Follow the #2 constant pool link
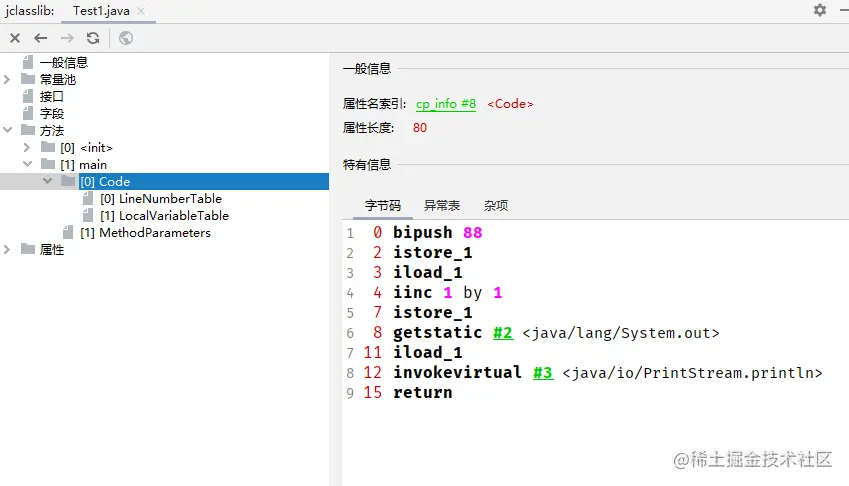 coord(503,332)
